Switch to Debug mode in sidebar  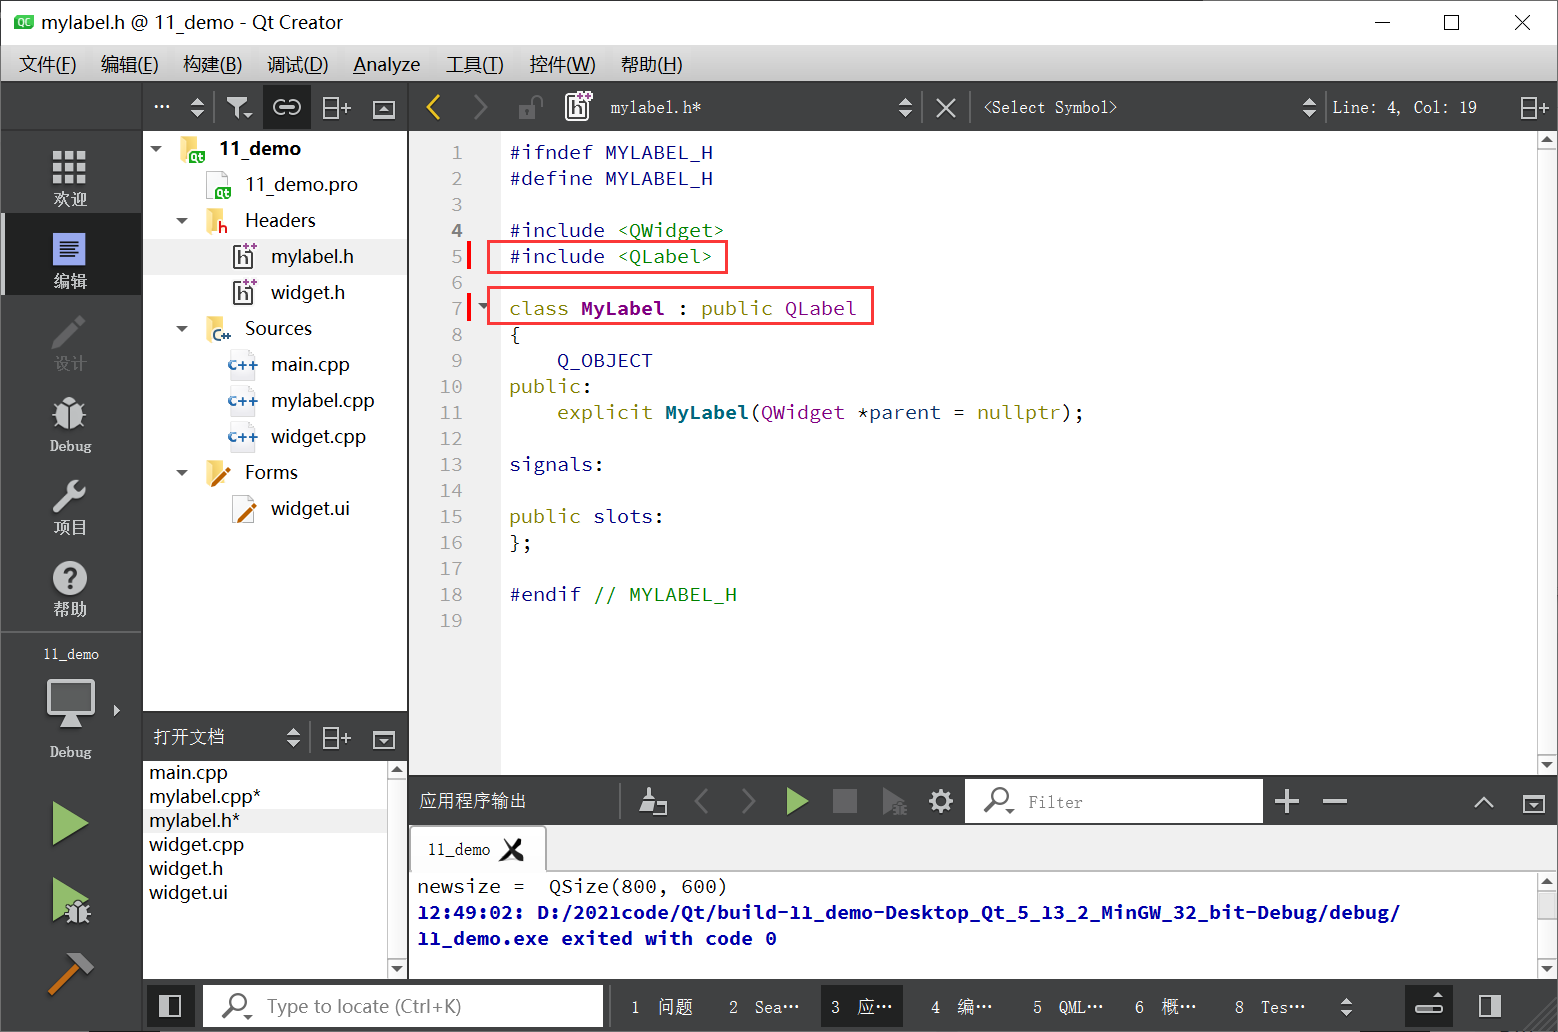coord(70,423)
